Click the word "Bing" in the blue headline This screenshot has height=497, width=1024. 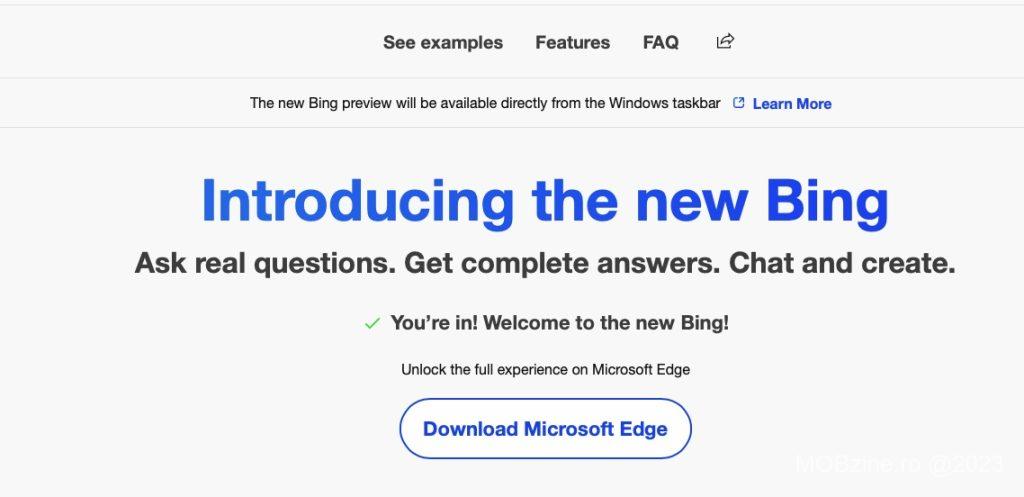coord(827,201)
